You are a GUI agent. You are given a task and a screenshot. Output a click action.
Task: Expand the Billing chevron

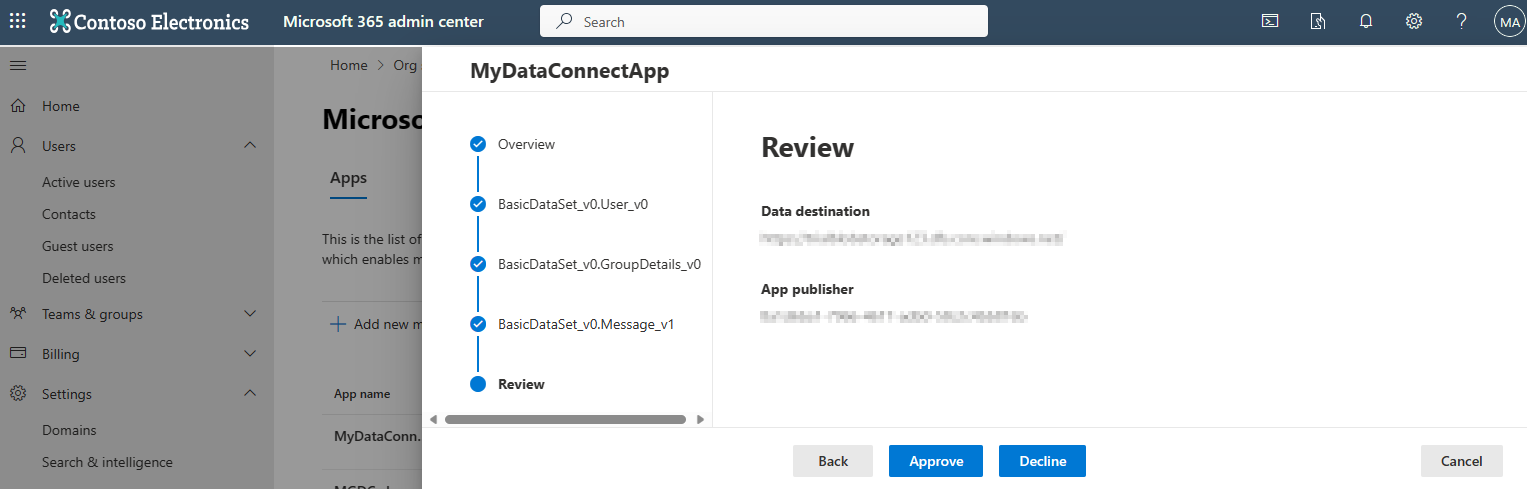(x=250, y=354)
